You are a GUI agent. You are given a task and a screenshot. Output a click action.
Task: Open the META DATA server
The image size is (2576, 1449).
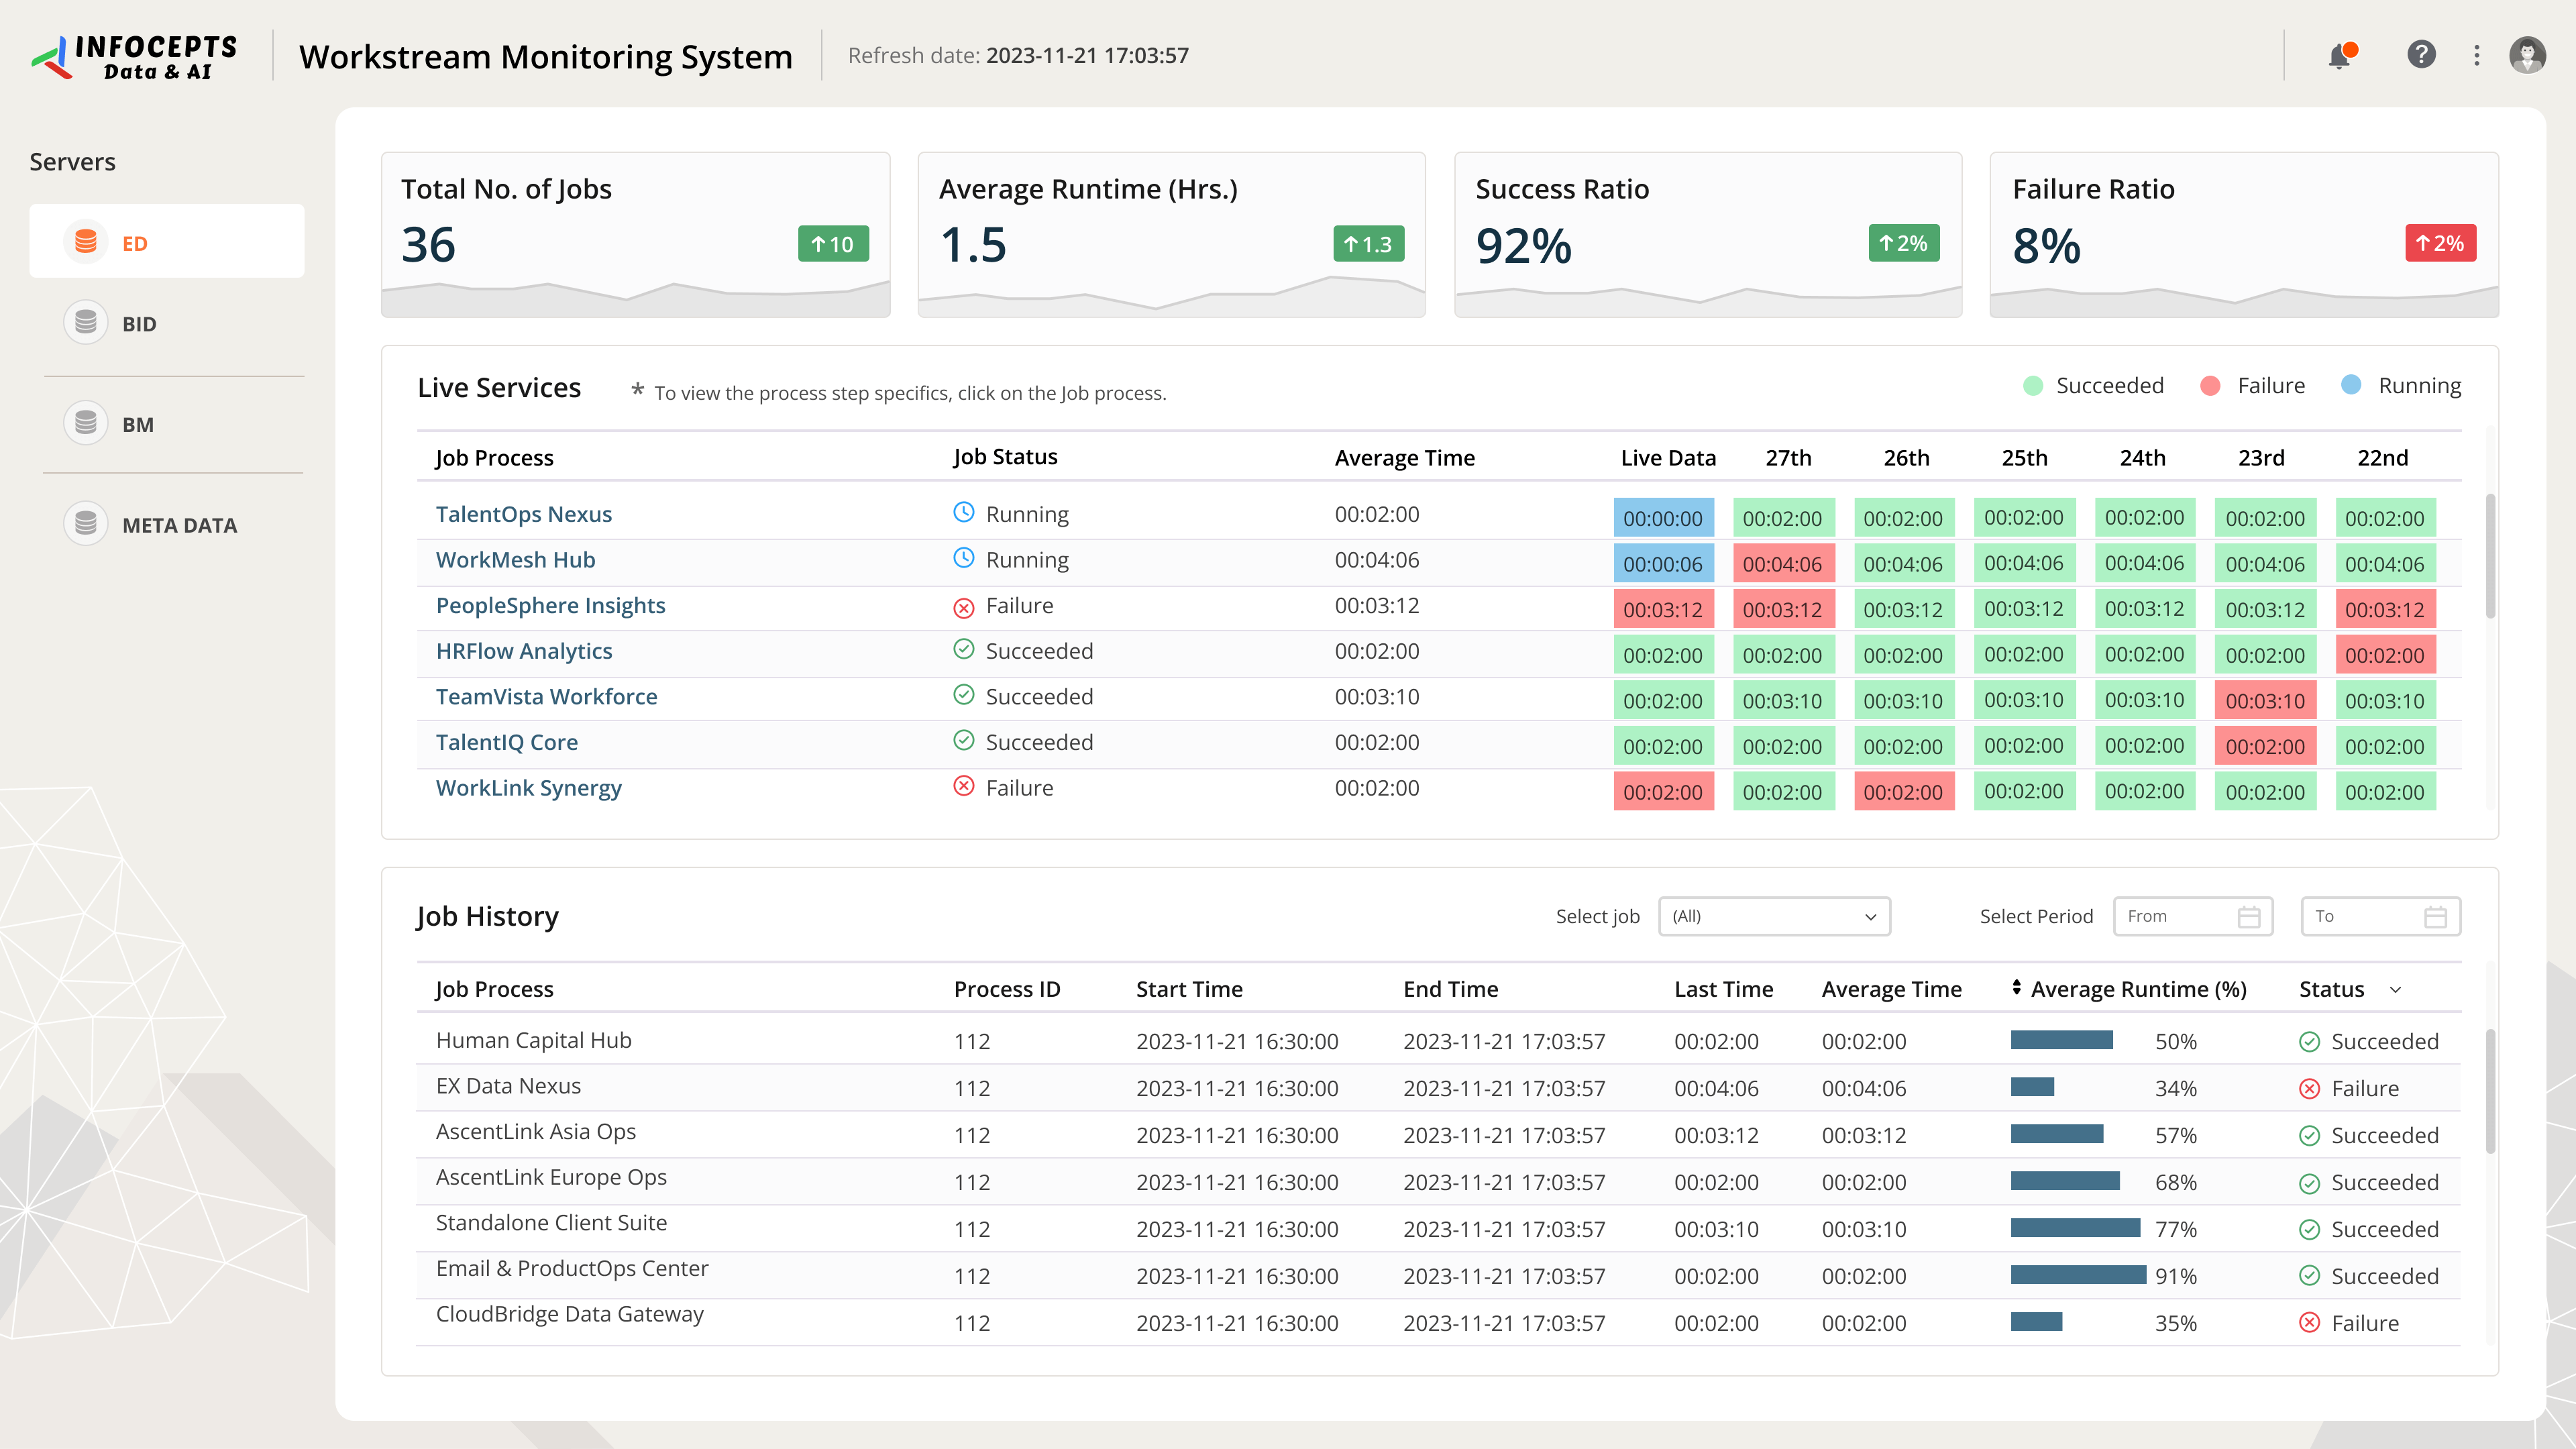pyautogui.click(x=178, y=525)
